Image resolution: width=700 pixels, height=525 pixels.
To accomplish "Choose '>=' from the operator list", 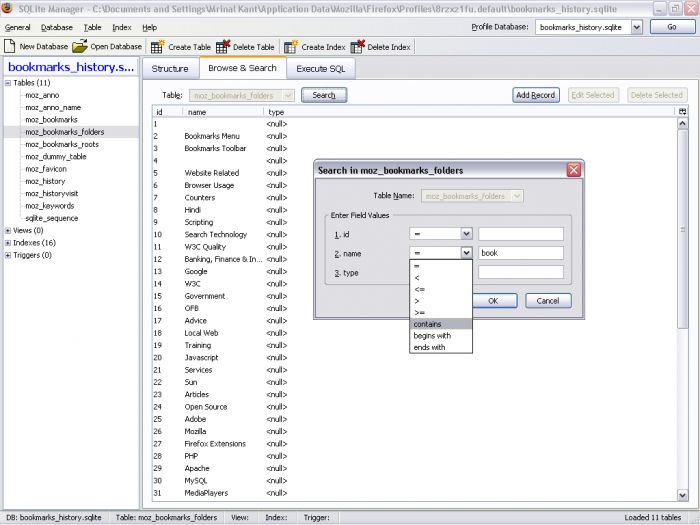I will pyautogui.click(x=441, y=312).
